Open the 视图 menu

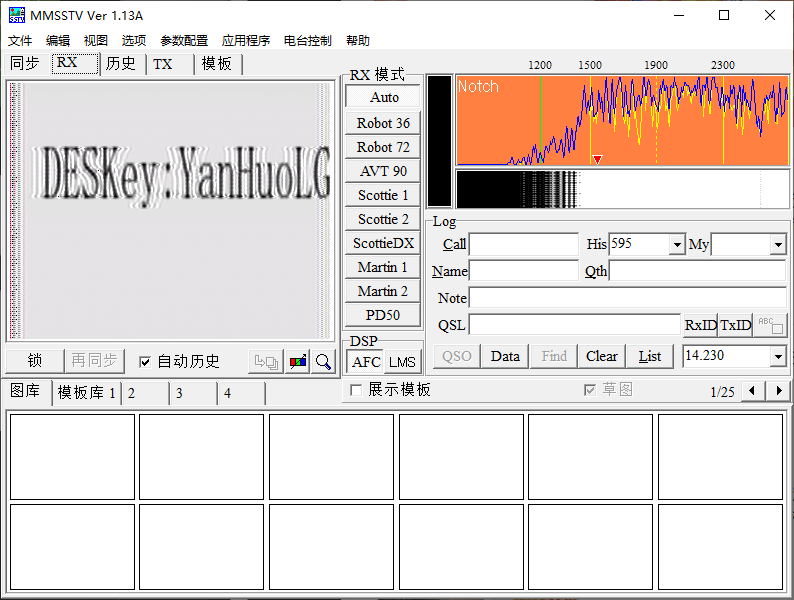coord(96,41)
